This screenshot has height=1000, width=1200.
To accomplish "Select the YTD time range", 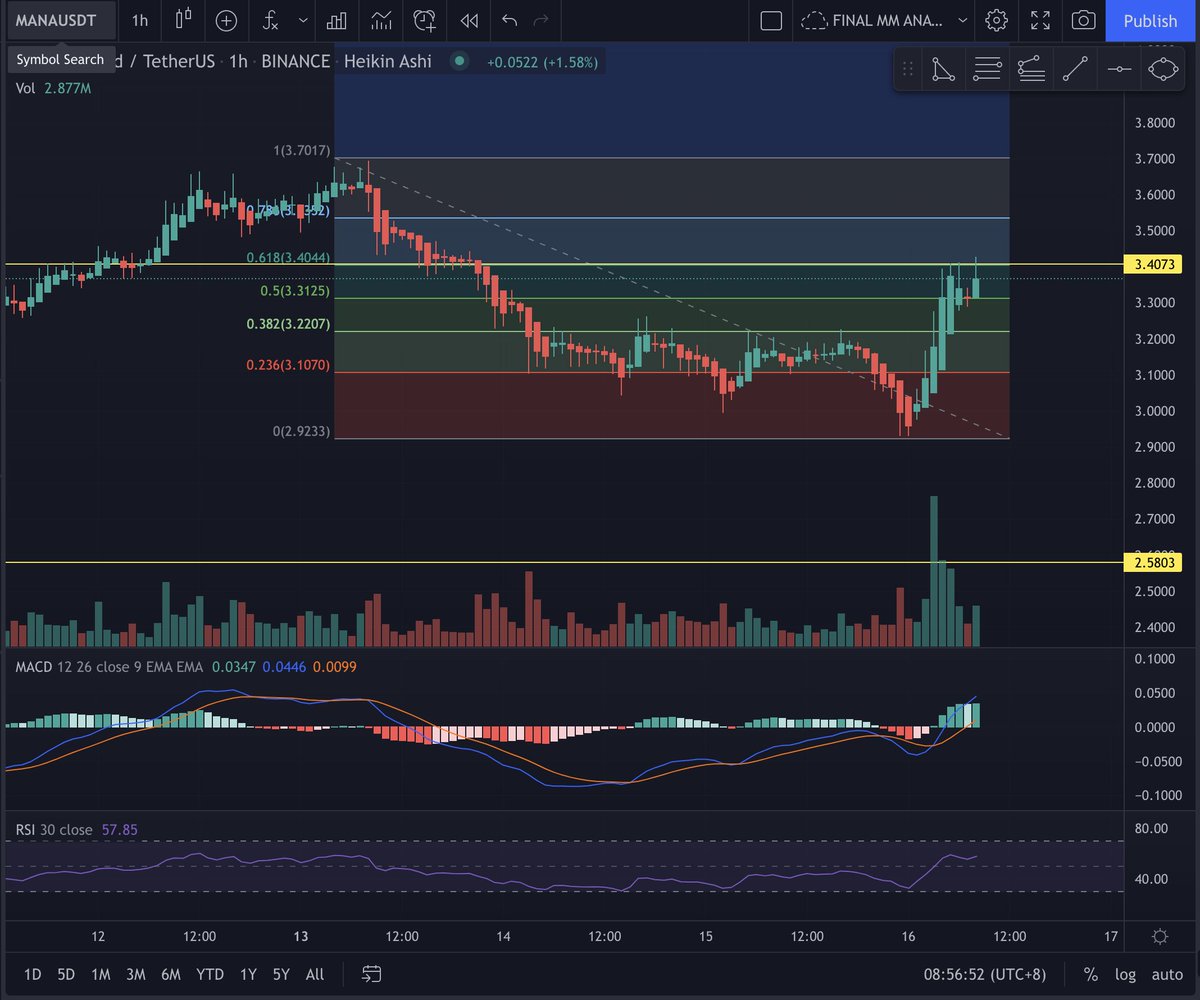I will coord(210,973).
